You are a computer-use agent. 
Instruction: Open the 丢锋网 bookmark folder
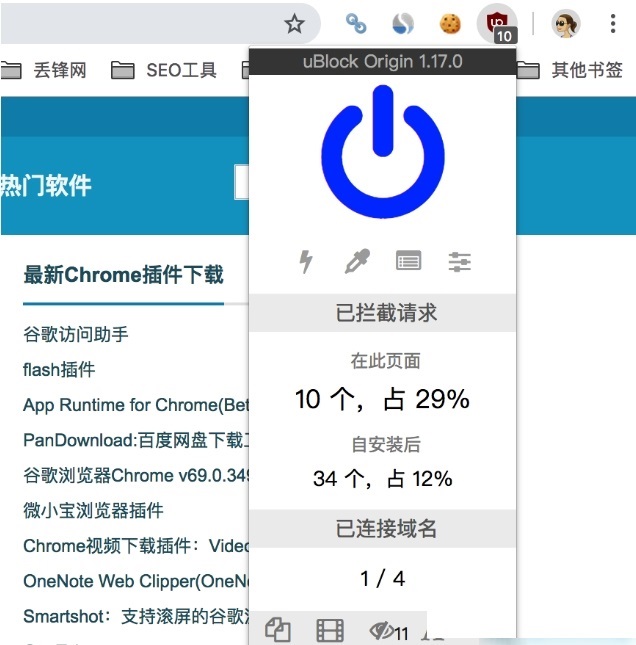[x=44, y=70]
